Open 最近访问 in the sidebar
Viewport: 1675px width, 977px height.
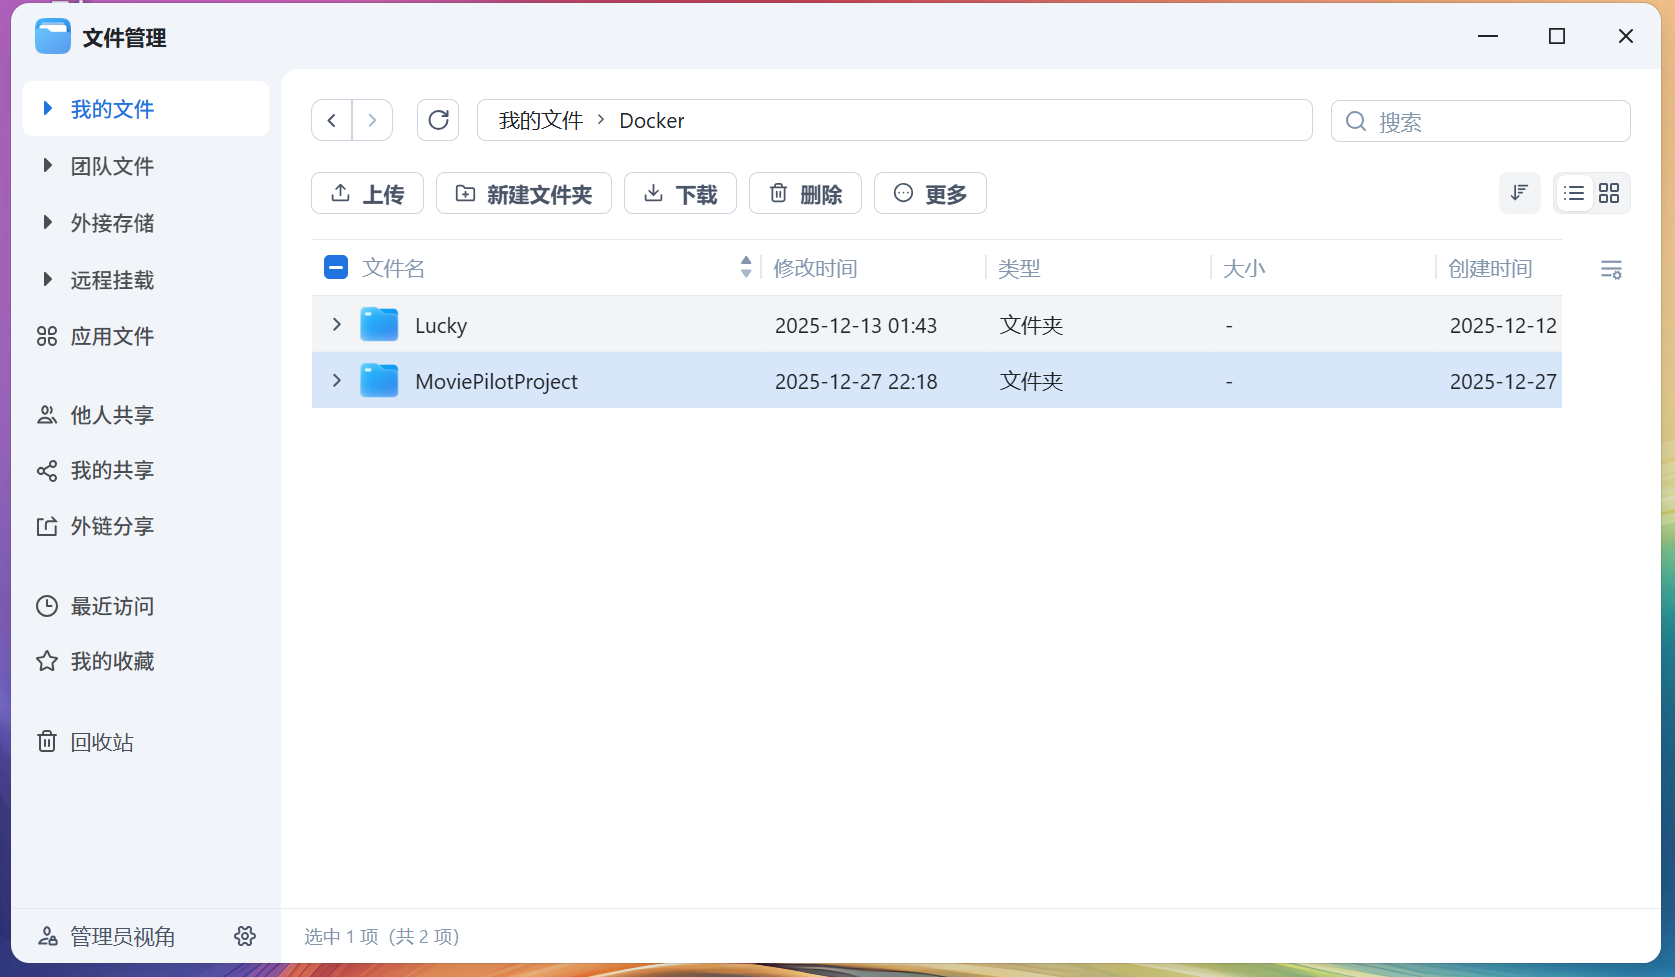[x=111, y=606]
